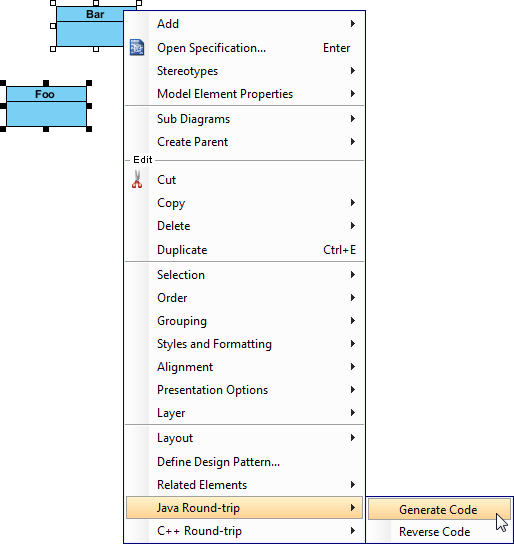Choose Duplicate from the menu
514x544 pixels.
244,249
